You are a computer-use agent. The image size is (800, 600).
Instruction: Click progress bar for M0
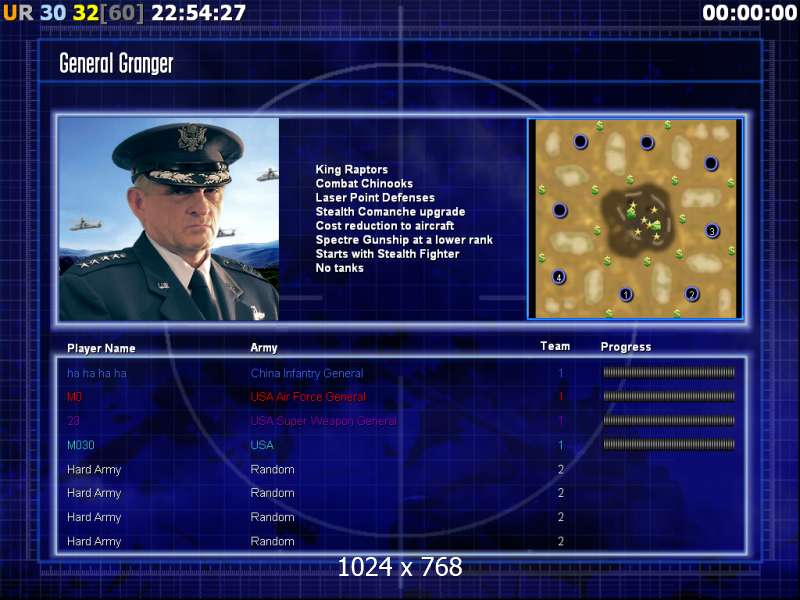point(669,396)
